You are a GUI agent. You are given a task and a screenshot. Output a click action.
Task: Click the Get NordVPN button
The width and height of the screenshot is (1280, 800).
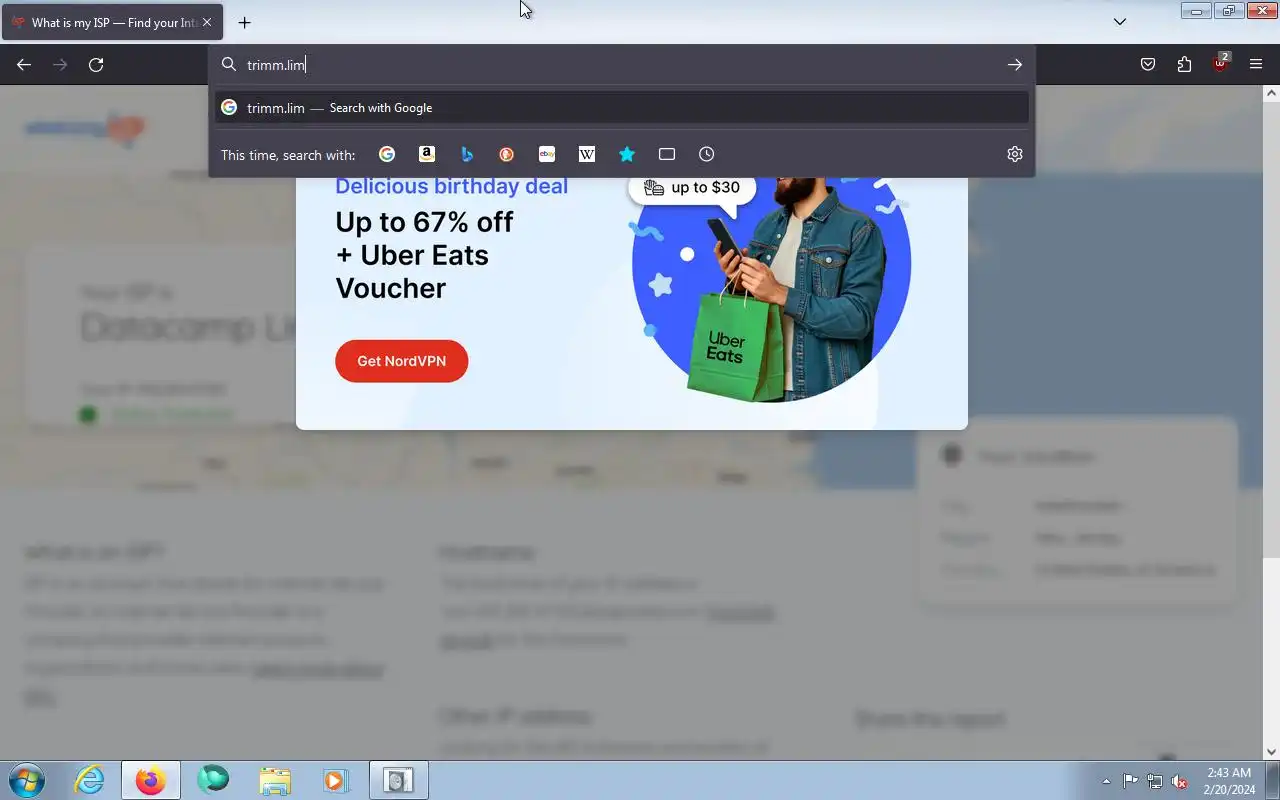point(401,361)
